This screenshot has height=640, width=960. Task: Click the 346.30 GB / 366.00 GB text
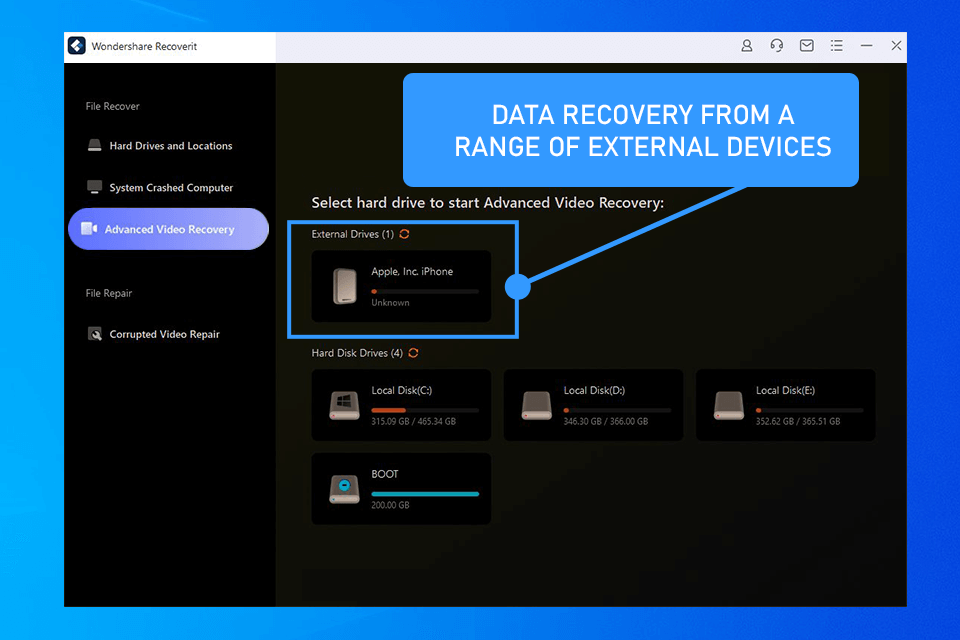pyautogui.click(x=606, y=421)
